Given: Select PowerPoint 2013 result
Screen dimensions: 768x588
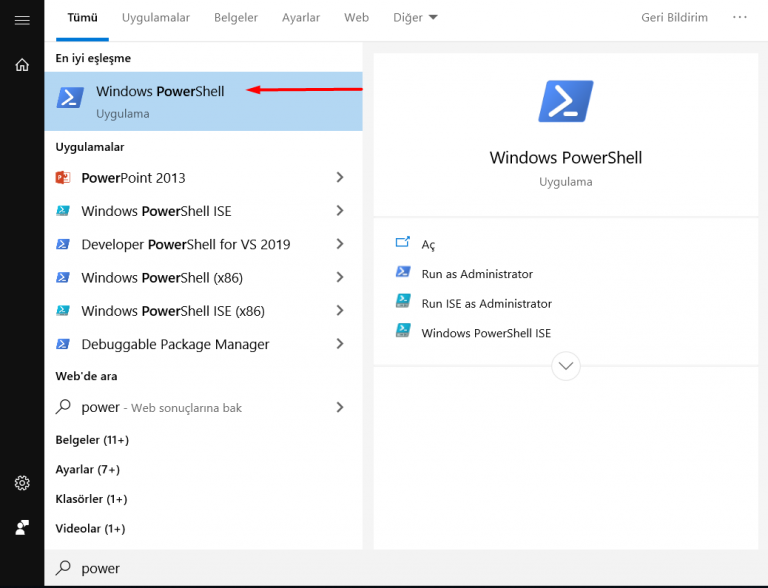Looking at the screenshot, I should [x=203, y=177].
